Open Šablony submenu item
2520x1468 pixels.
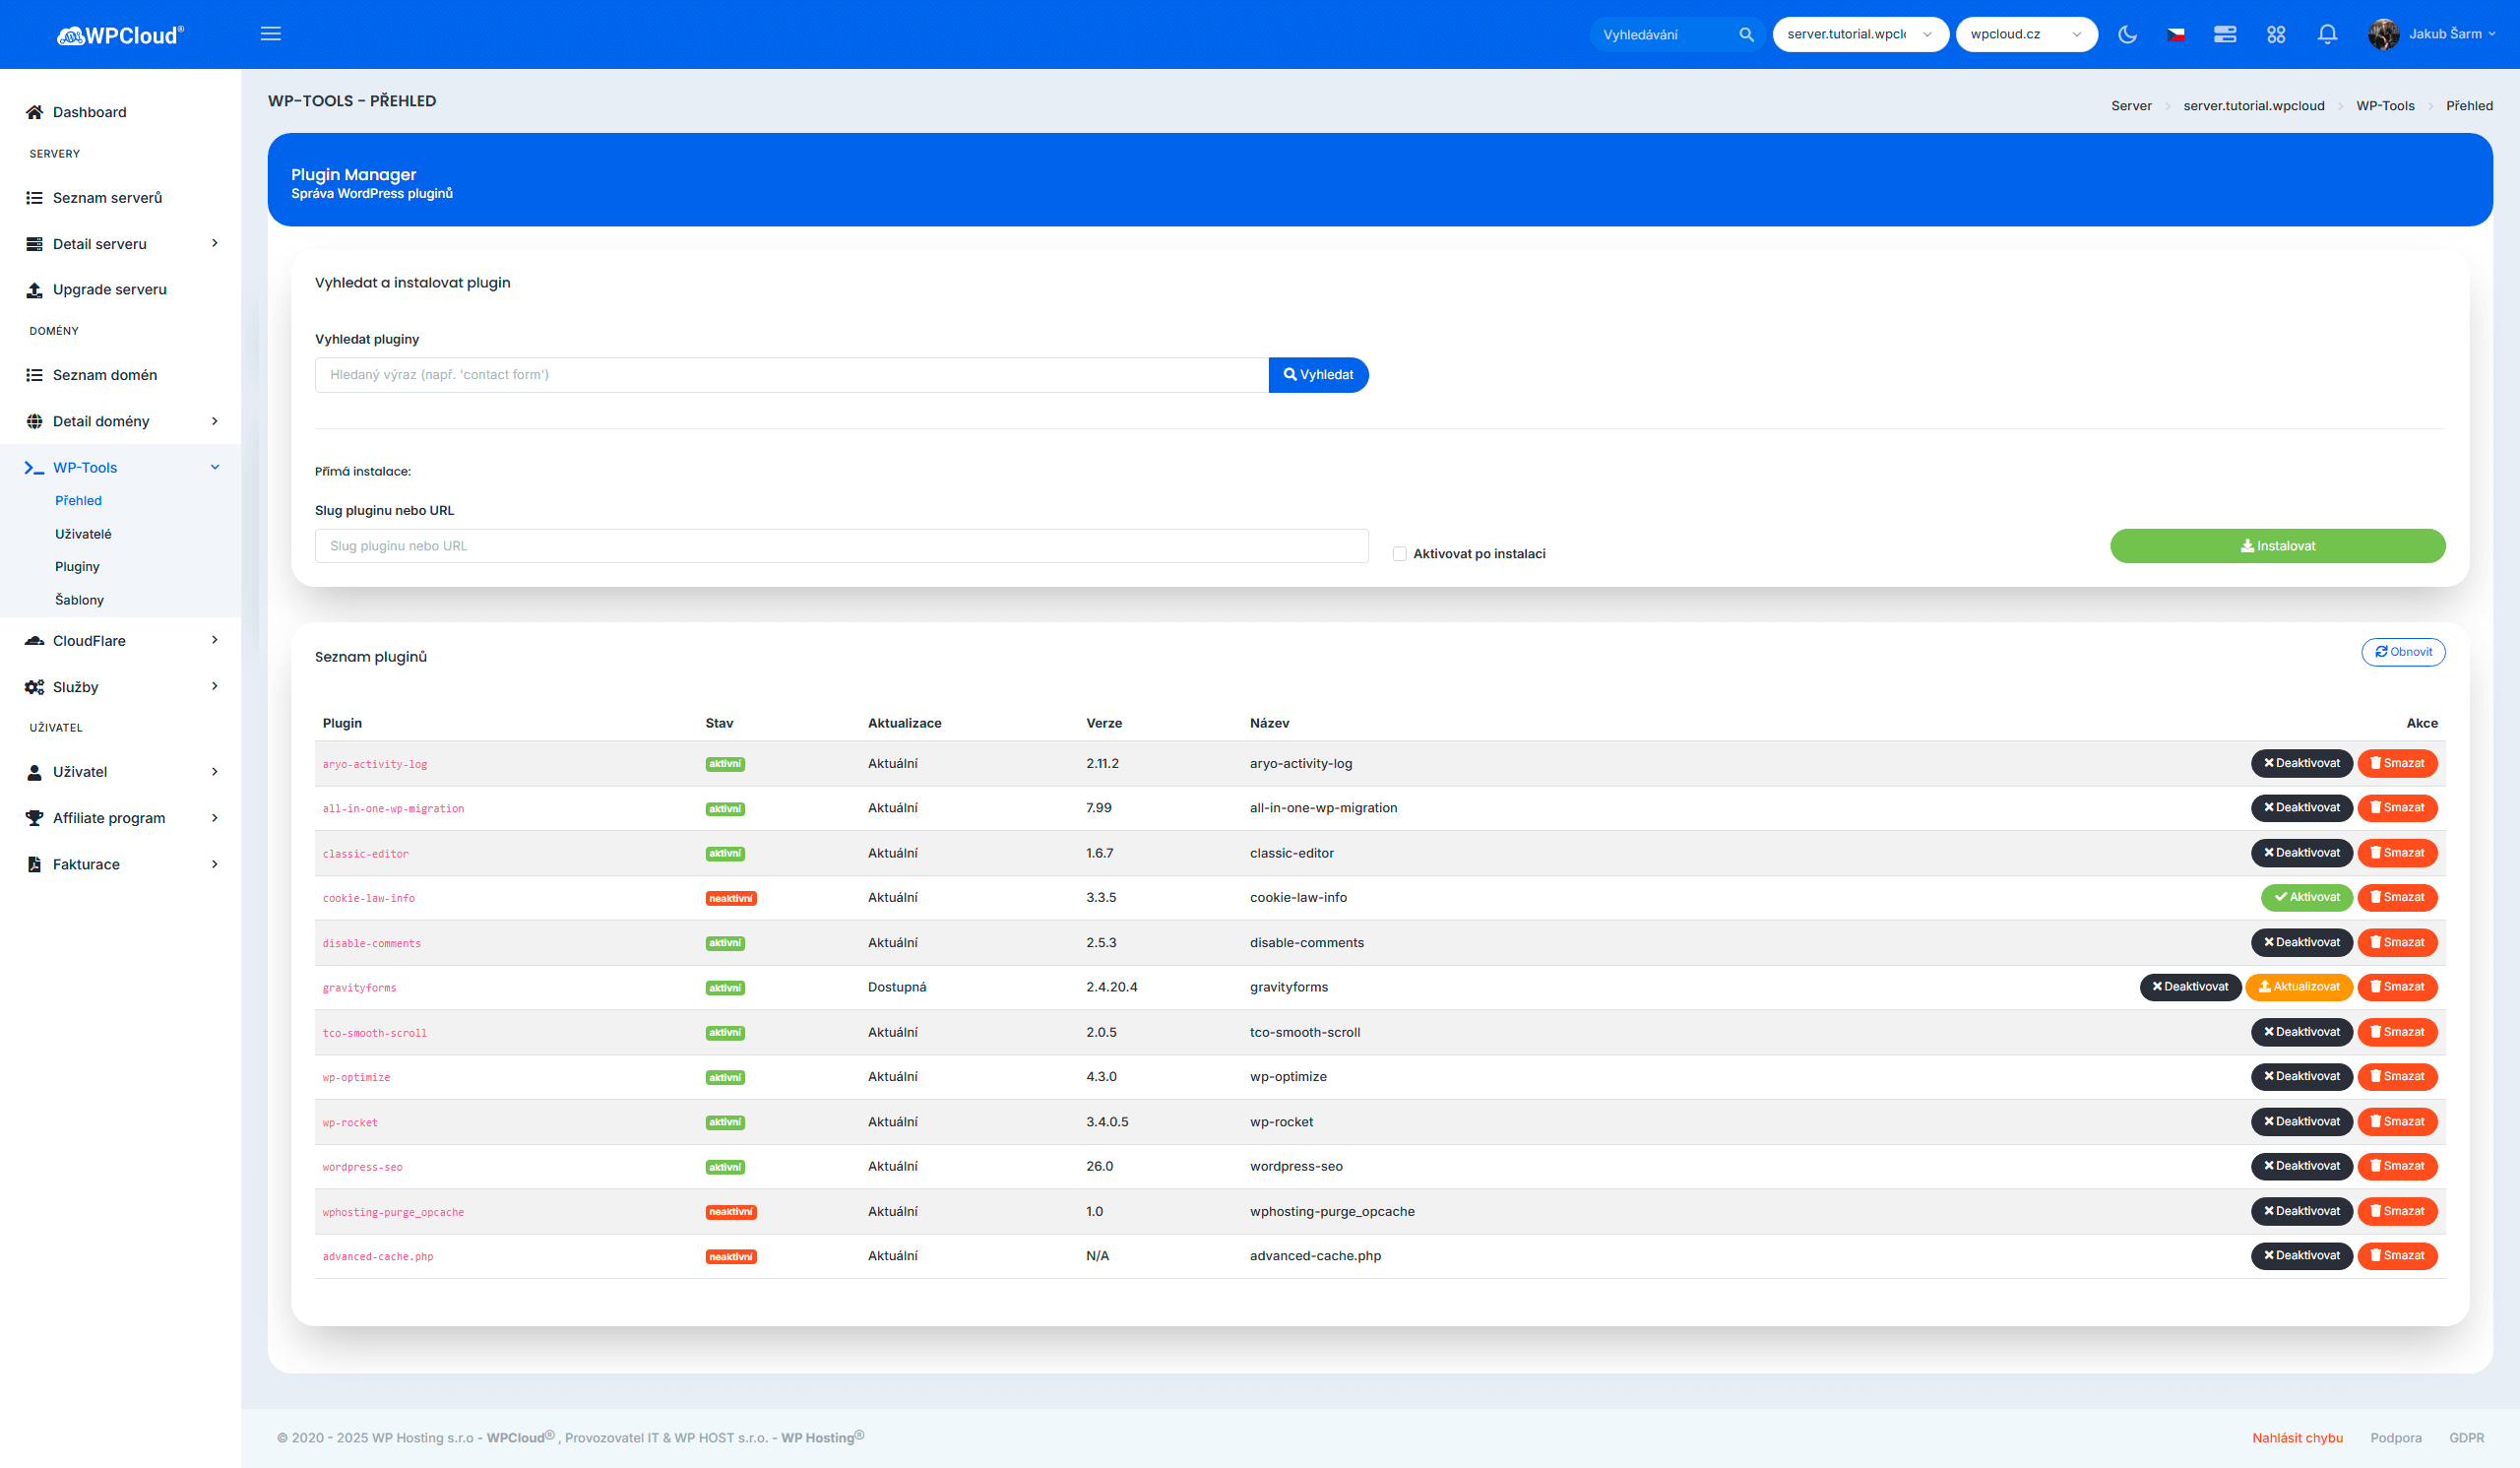[x=79, y=600]
